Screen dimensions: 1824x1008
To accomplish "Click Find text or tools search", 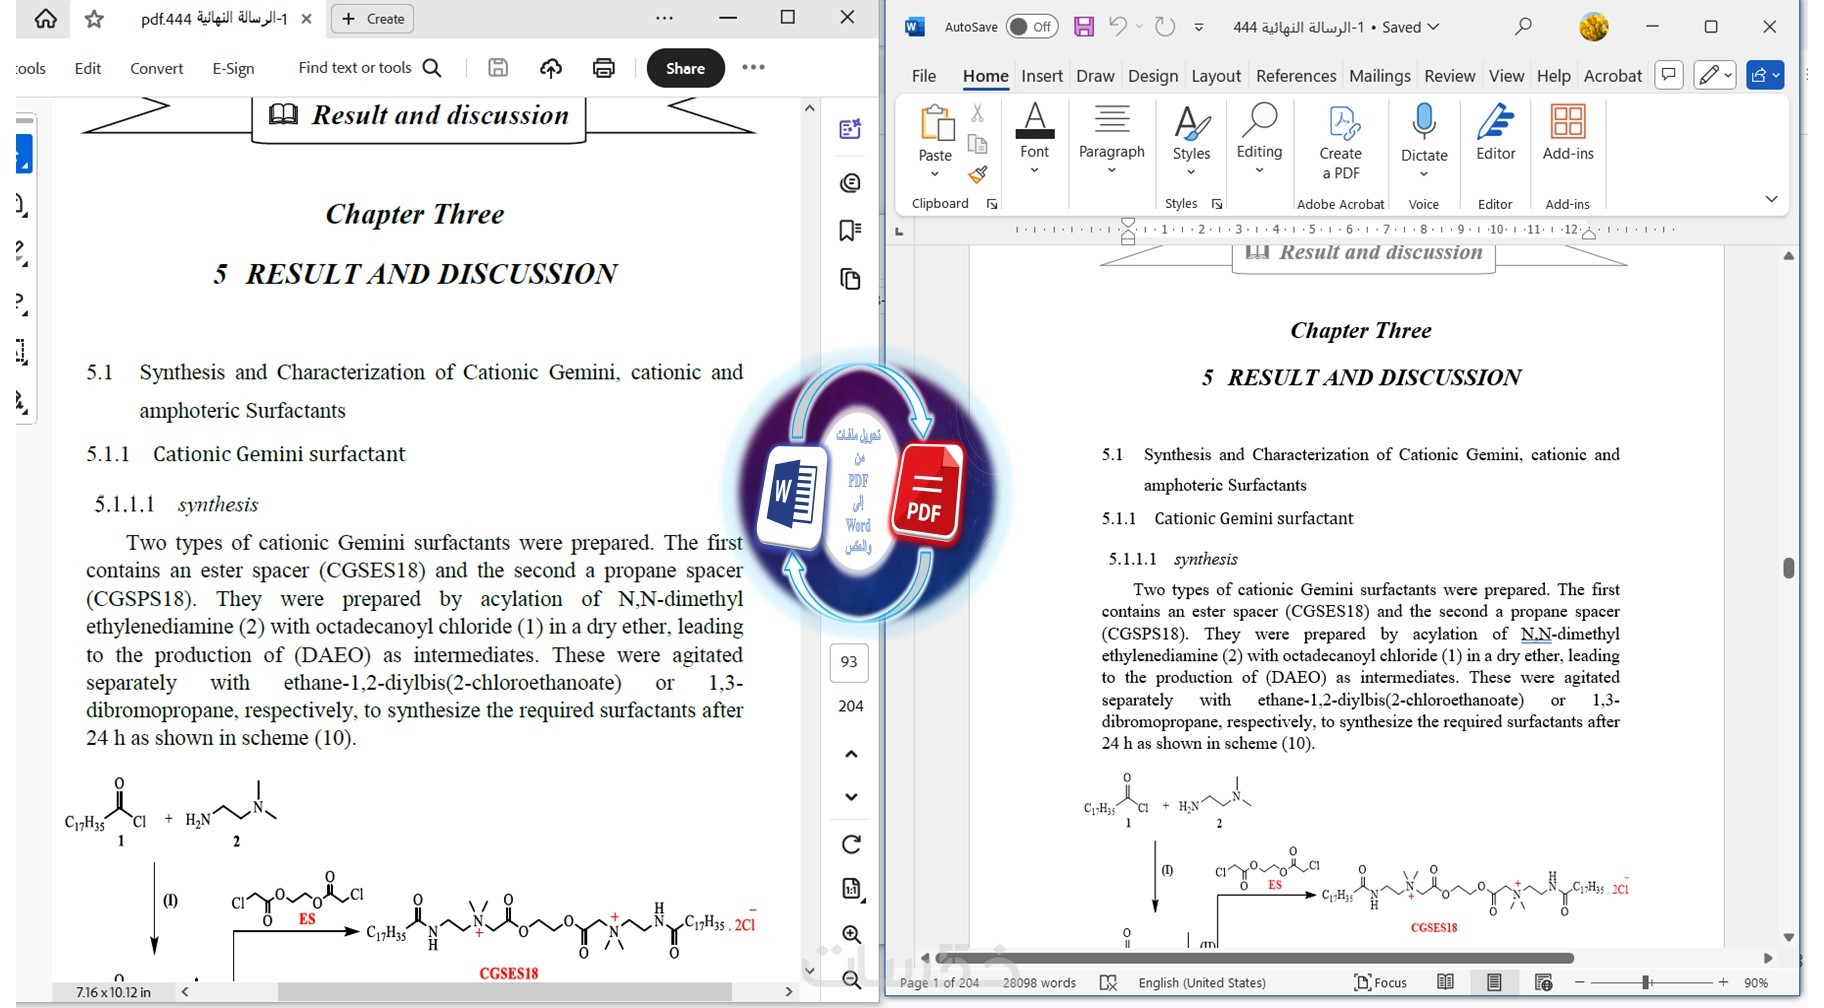I will click(x=369, y=67).
